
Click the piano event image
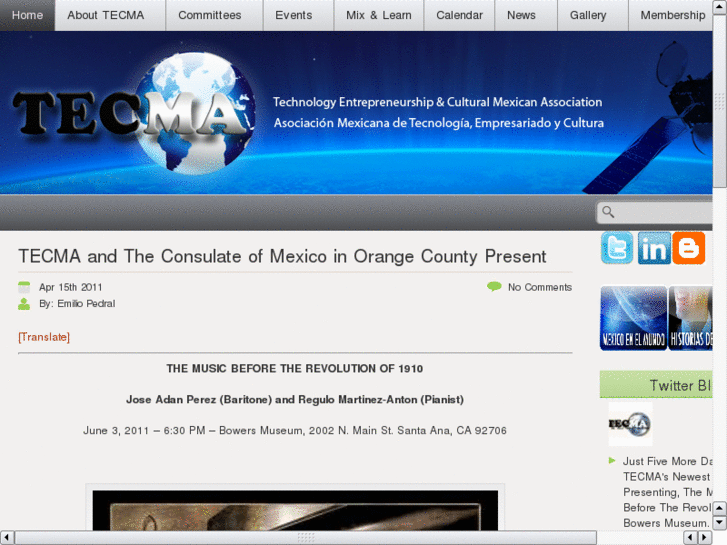[295, 510]
